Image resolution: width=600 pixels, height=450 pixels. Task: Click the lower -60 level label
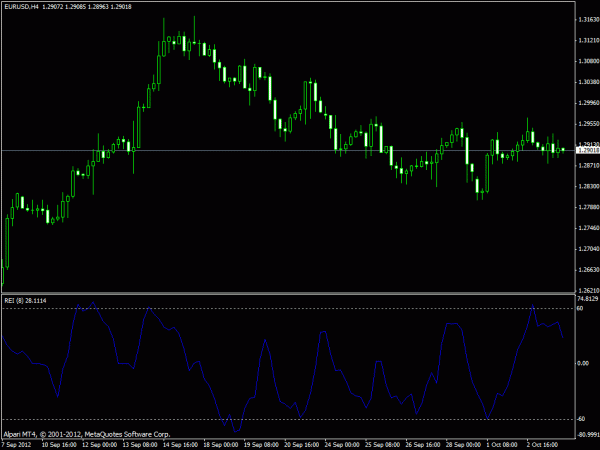[581, 419]
